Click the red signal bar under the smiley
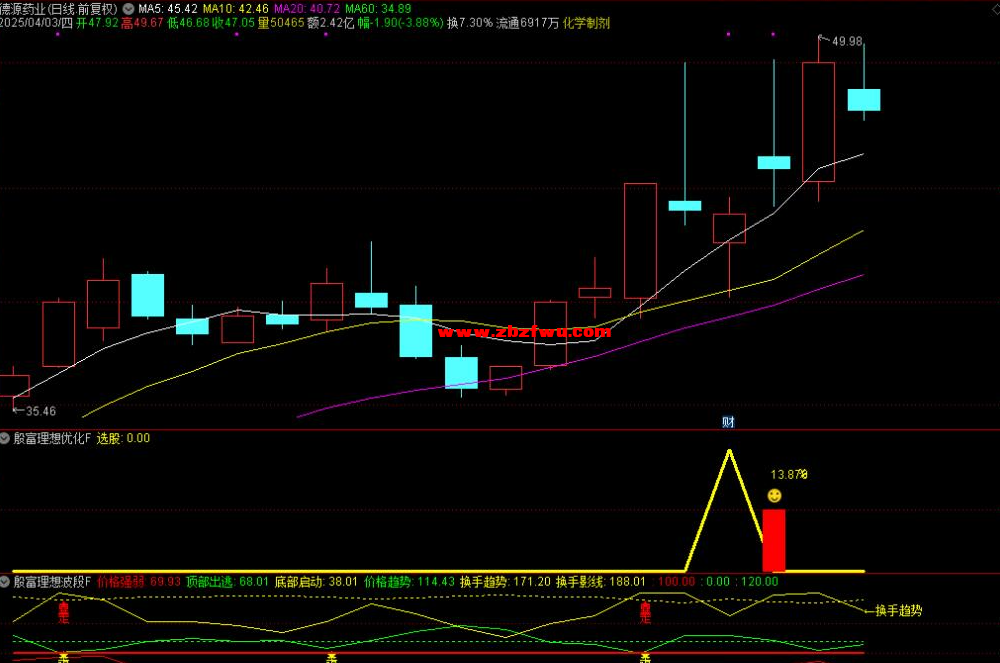Screen dimensions: 1000x663 774,540
